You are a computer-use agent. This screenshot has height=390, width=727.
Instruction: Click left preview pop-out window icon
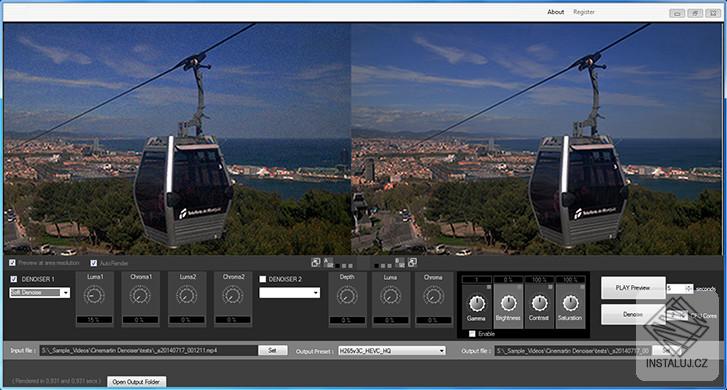(316, 262)
